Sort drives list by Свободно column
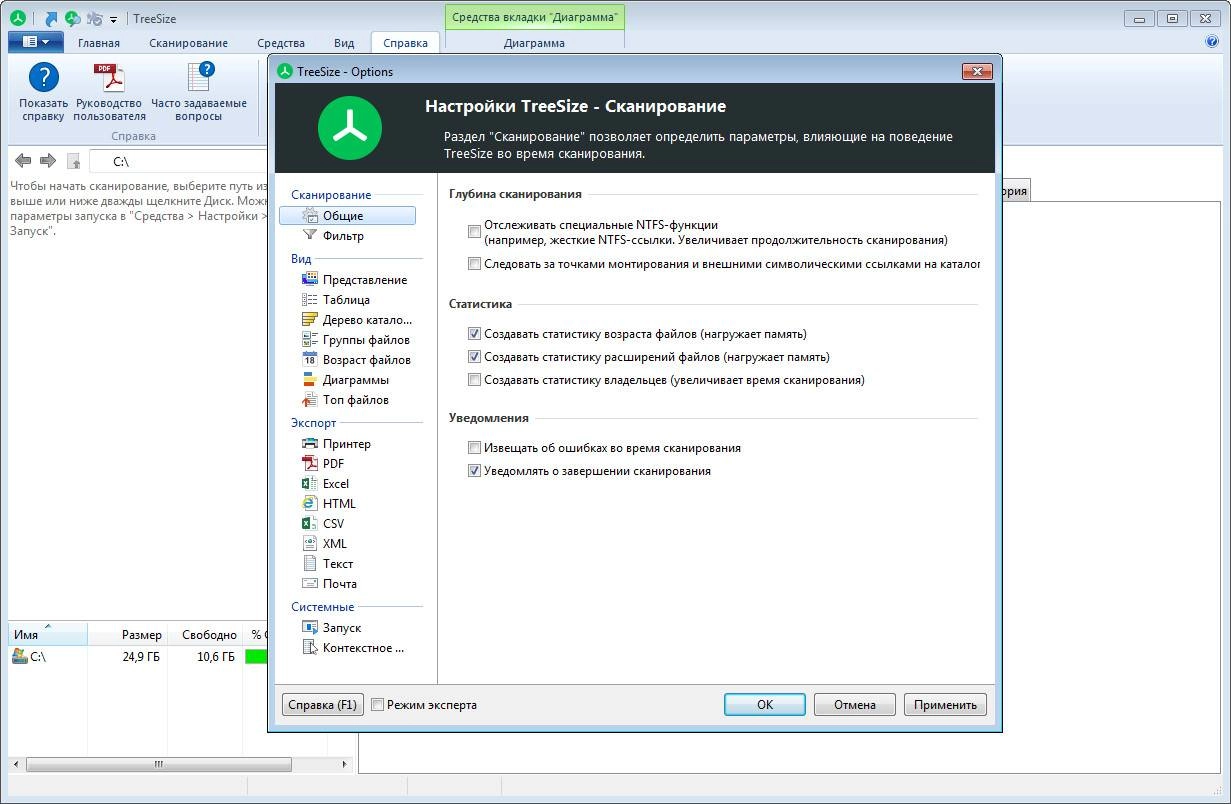The image size is (1231, 804). 205,634
